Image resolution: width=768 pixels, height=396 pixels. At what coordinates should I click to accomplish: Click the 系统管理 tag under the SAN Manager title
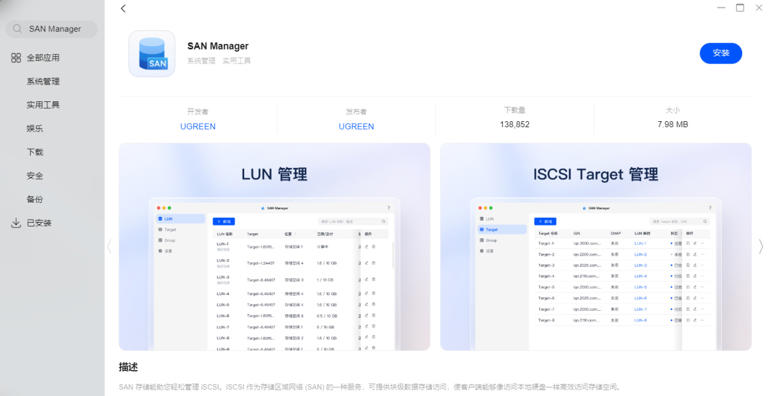201,61
